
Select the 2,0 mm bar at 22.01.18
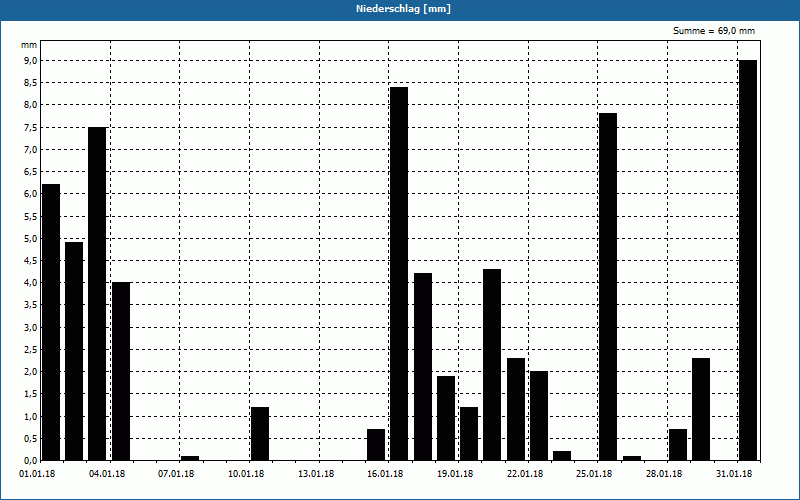(539, 416)
